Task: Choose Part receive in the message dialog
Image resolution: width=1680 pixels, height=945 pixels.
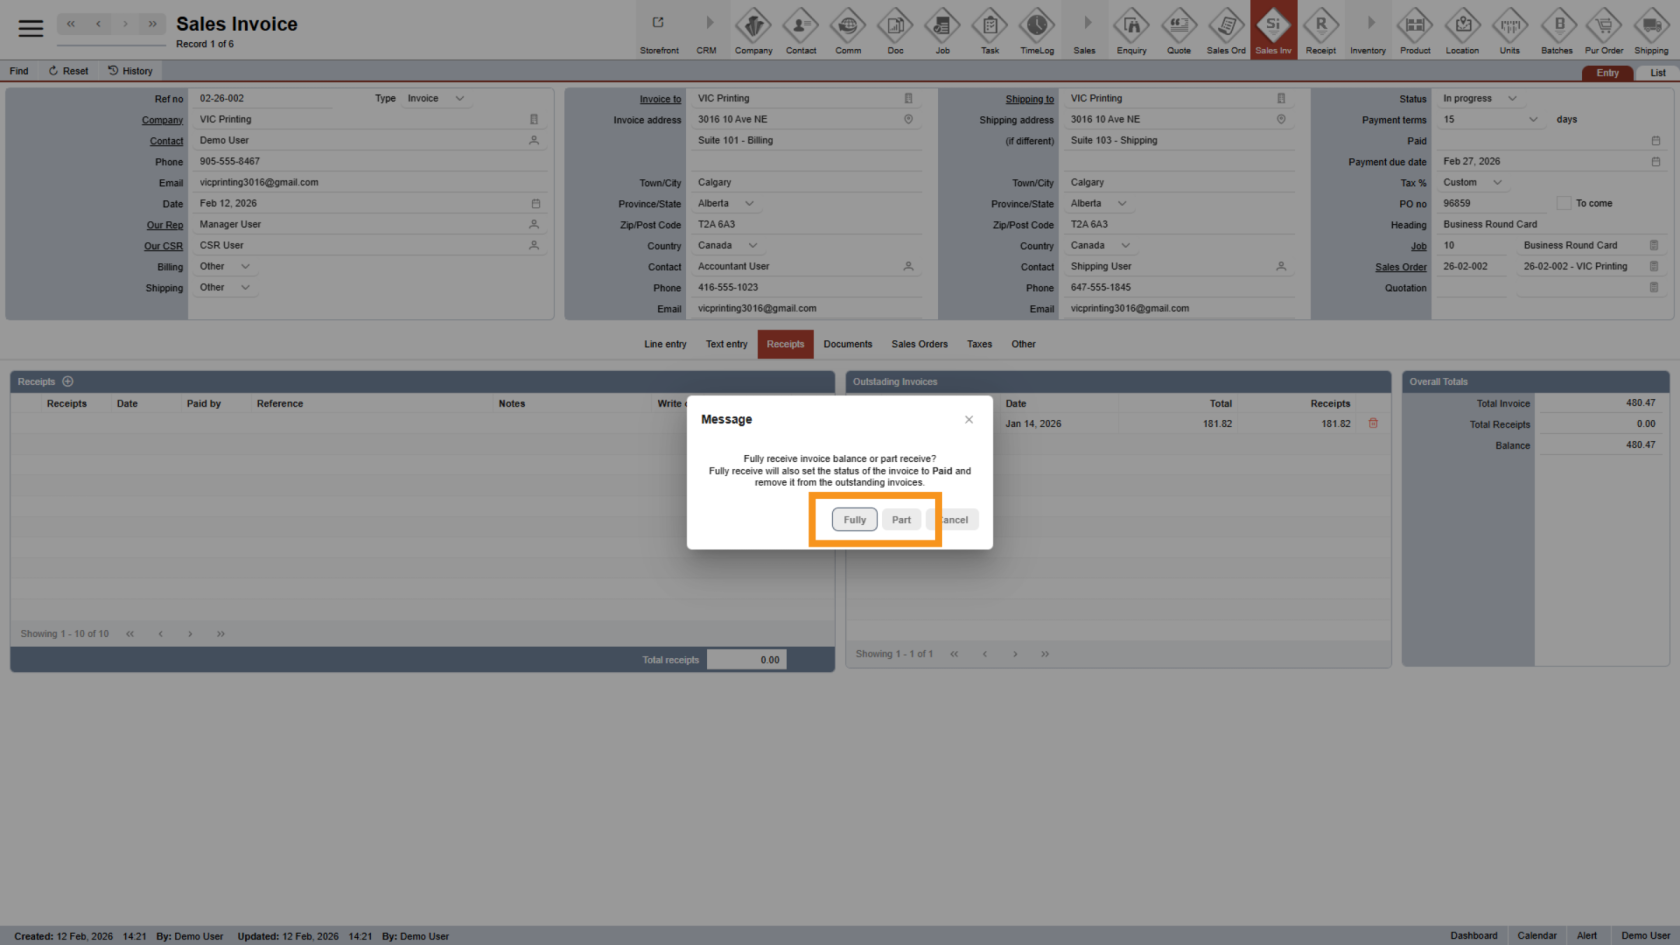Action: [x=901, y=519]
